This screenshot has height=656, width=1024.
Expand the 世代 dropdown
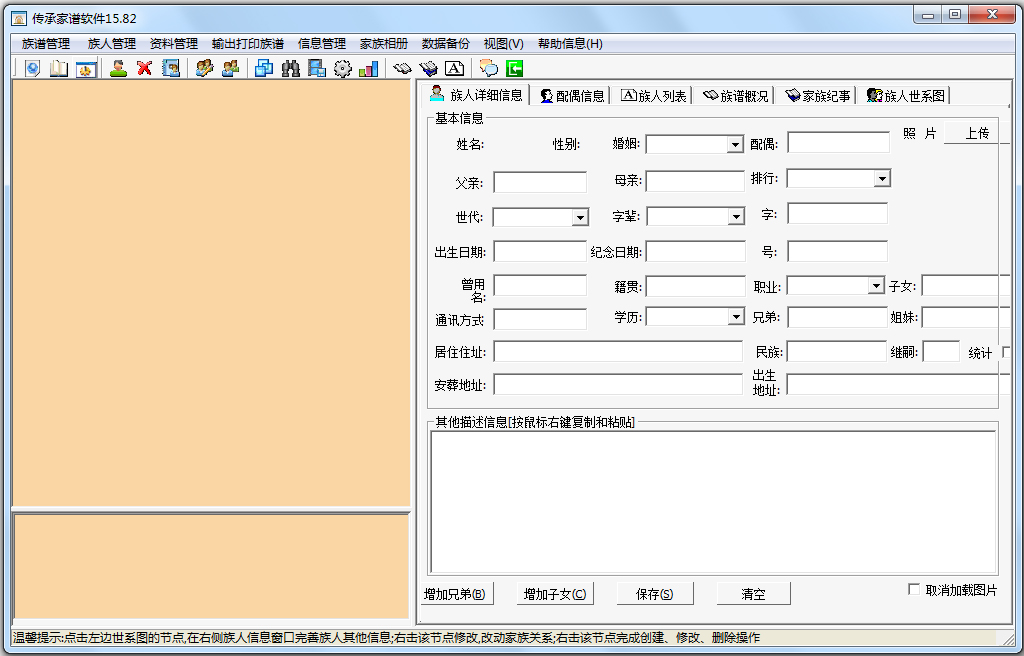pos(580,217)
